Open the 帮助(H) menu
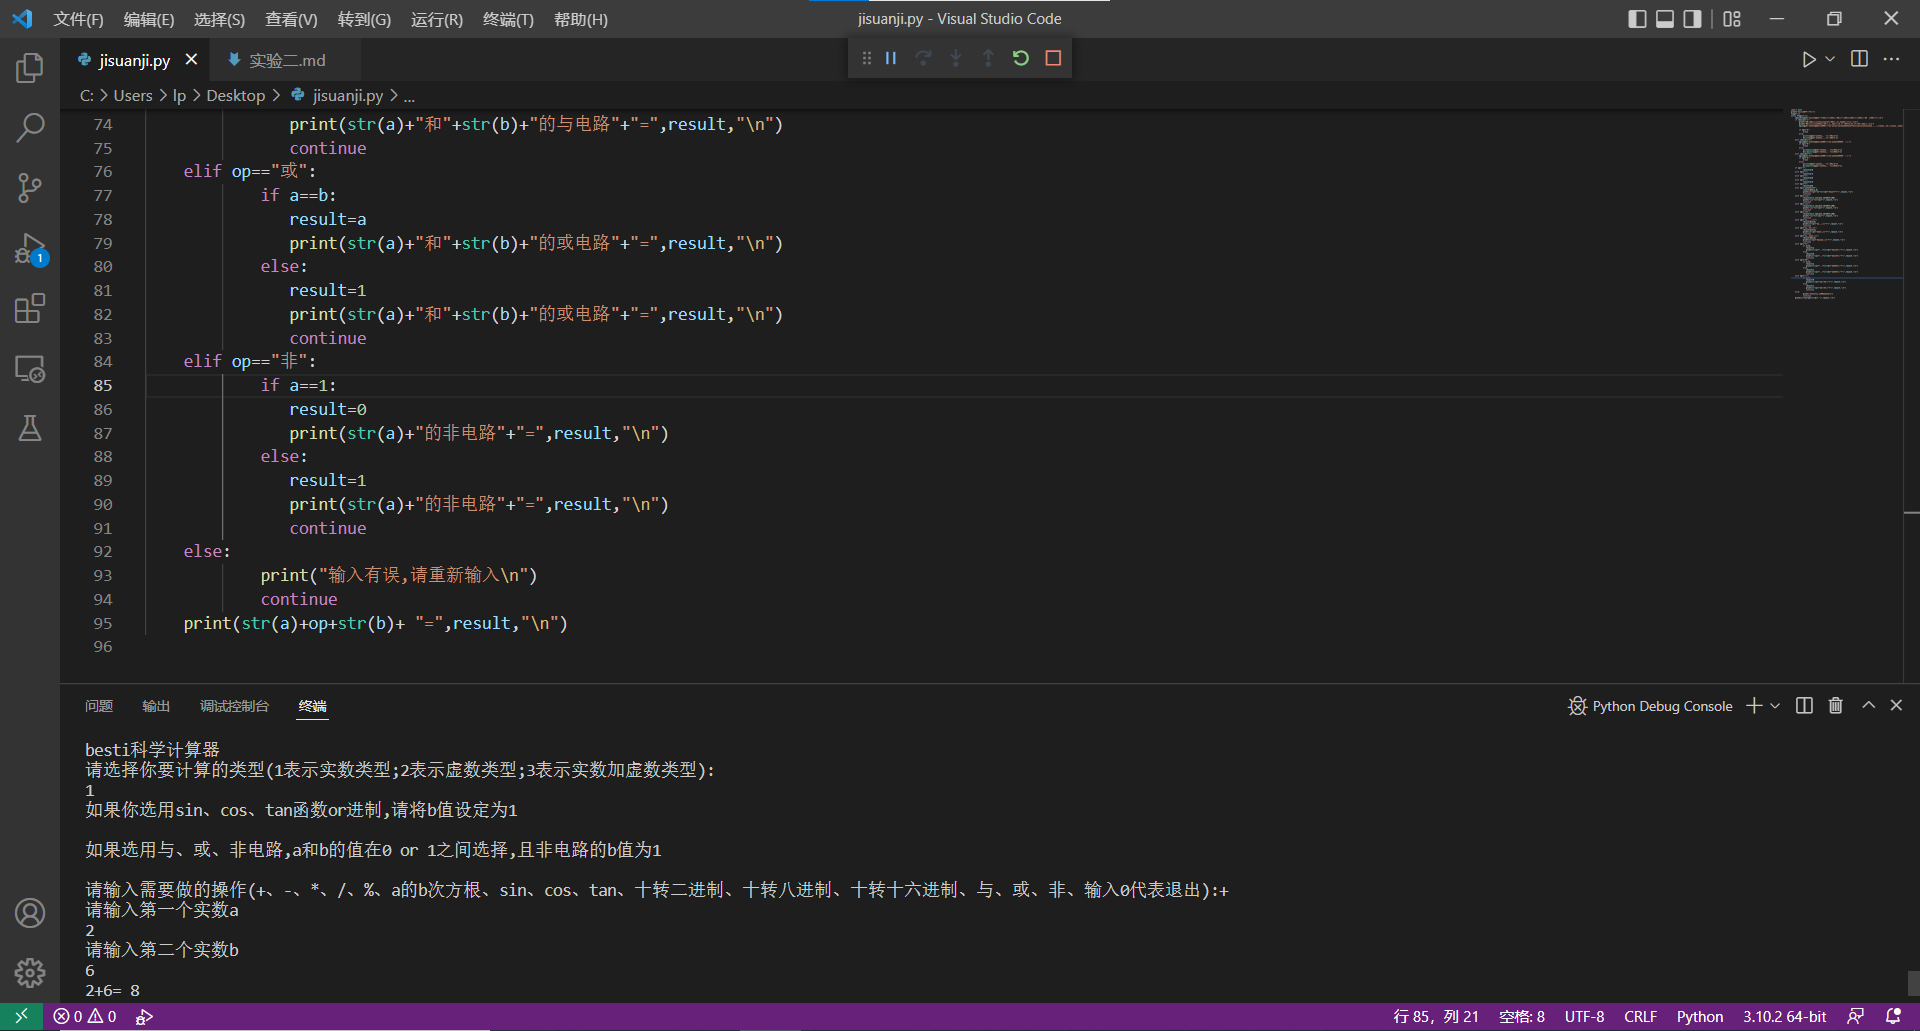The width and height of the screenshot is (1920, 1031). point(580,19)
